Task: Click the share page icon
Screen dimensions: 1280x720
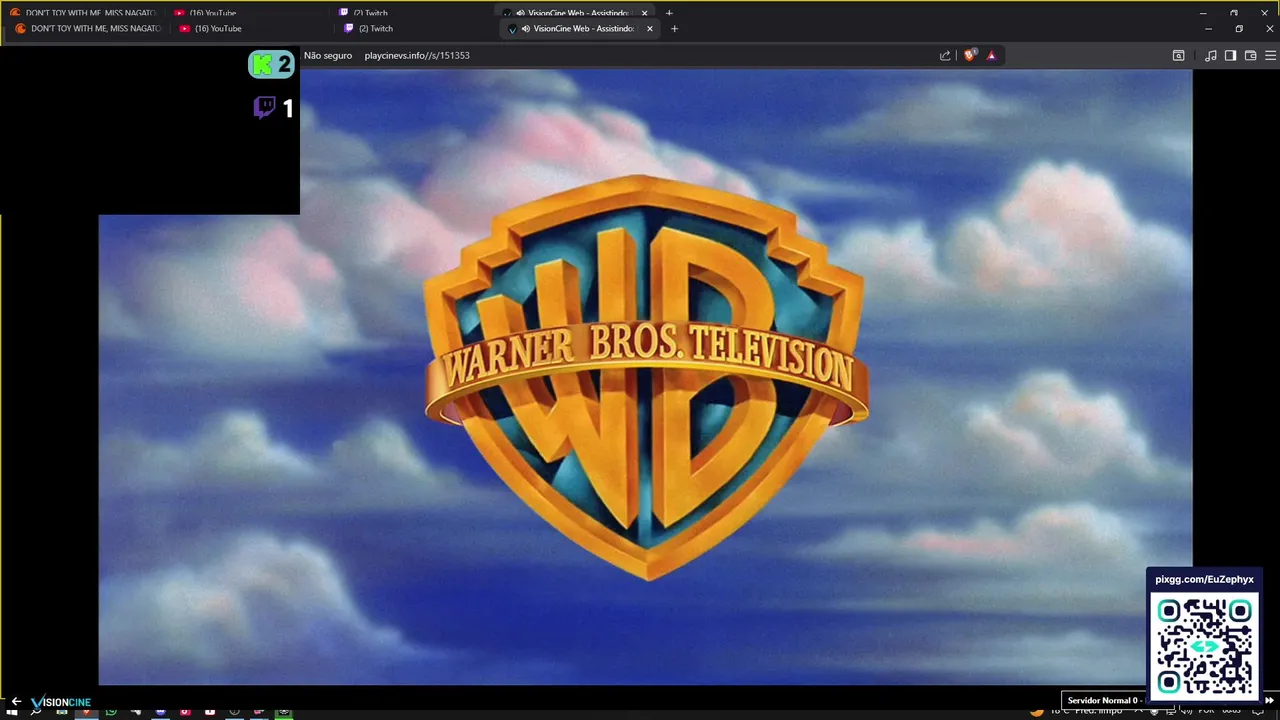Action: tap(945, 56)
